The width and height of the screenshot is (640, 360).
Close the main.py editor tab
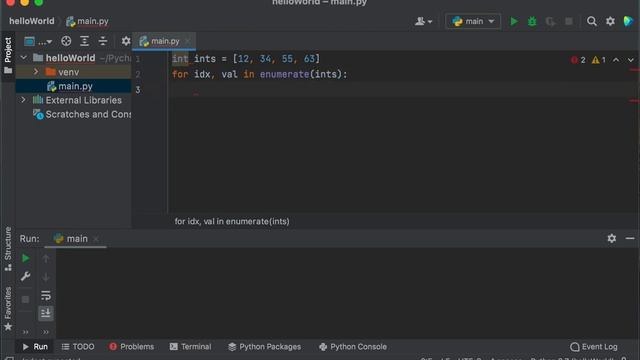[x=187, y=41]
